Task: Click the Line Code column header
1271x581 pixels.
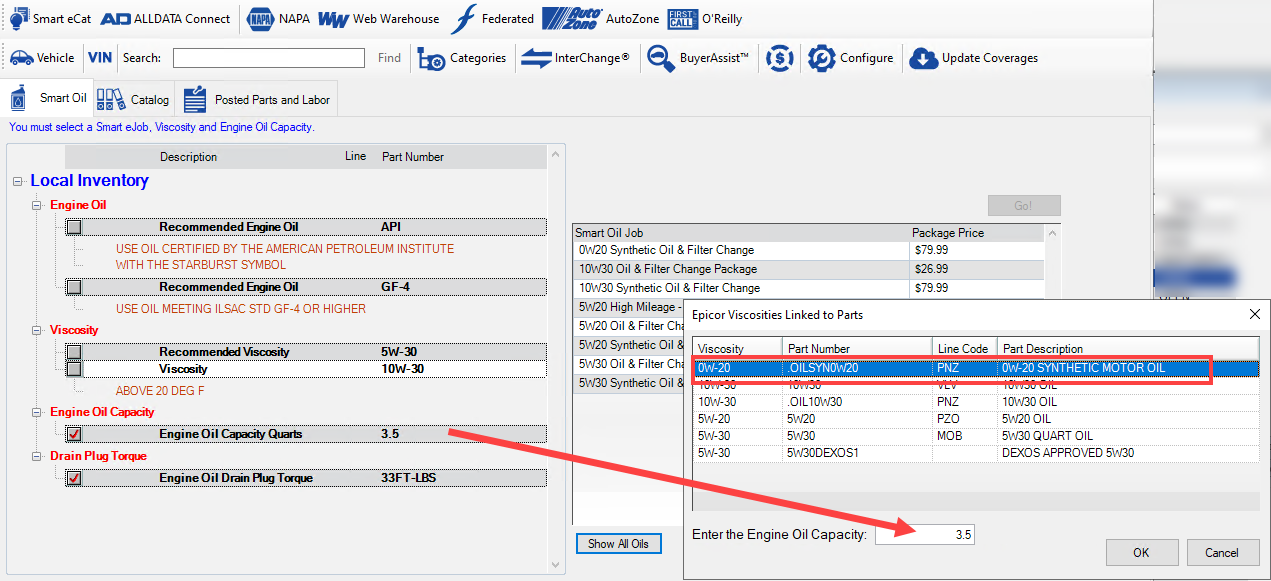Action: [x=965, y=349]
